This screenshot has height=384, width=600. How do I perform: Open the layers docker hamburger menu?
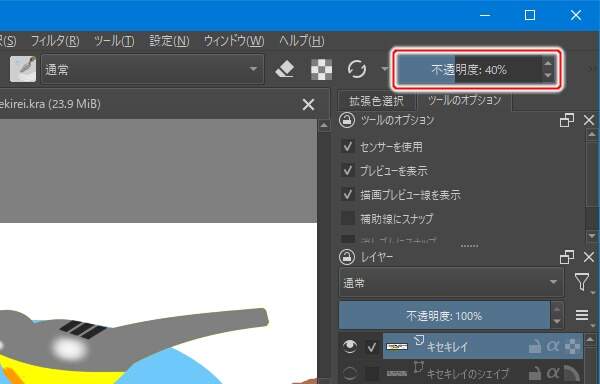[x=582, y=315]
